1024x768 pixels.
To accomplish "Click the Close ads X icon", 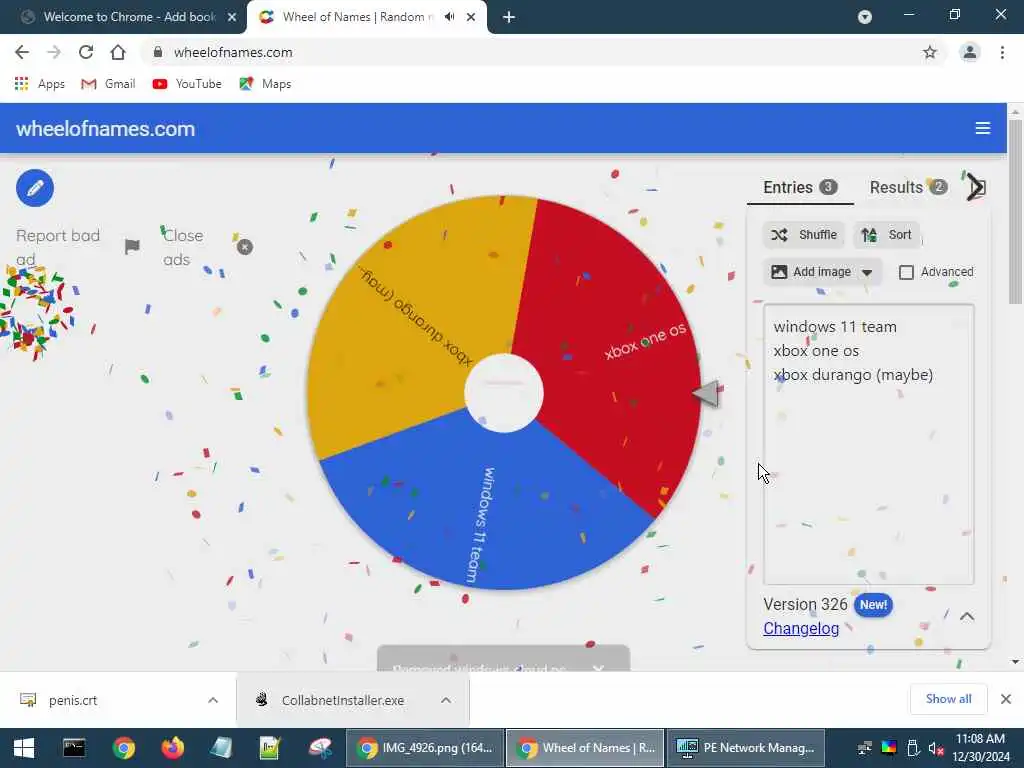I will coord(245,247).
